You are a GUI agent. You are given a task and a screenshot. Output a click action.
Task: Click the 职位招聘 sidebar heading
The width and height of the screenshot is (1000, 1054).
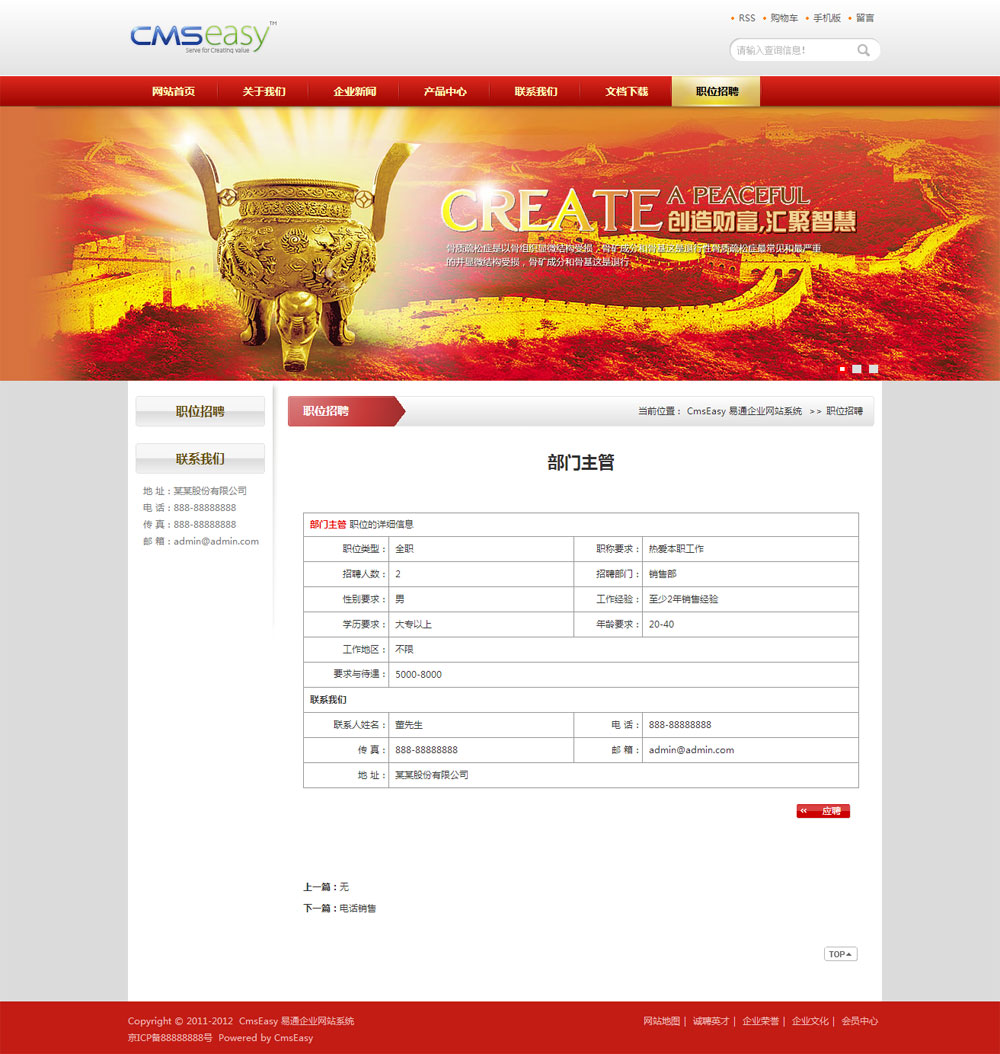coord(200,411)
